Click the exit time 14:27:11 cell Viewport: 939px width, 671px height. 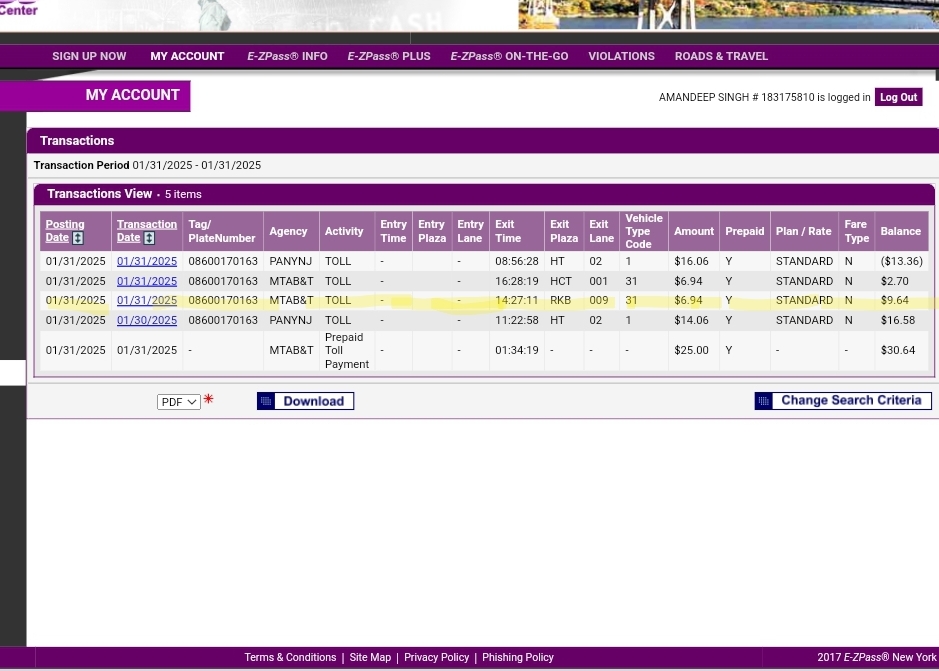[x=517, y=300]
